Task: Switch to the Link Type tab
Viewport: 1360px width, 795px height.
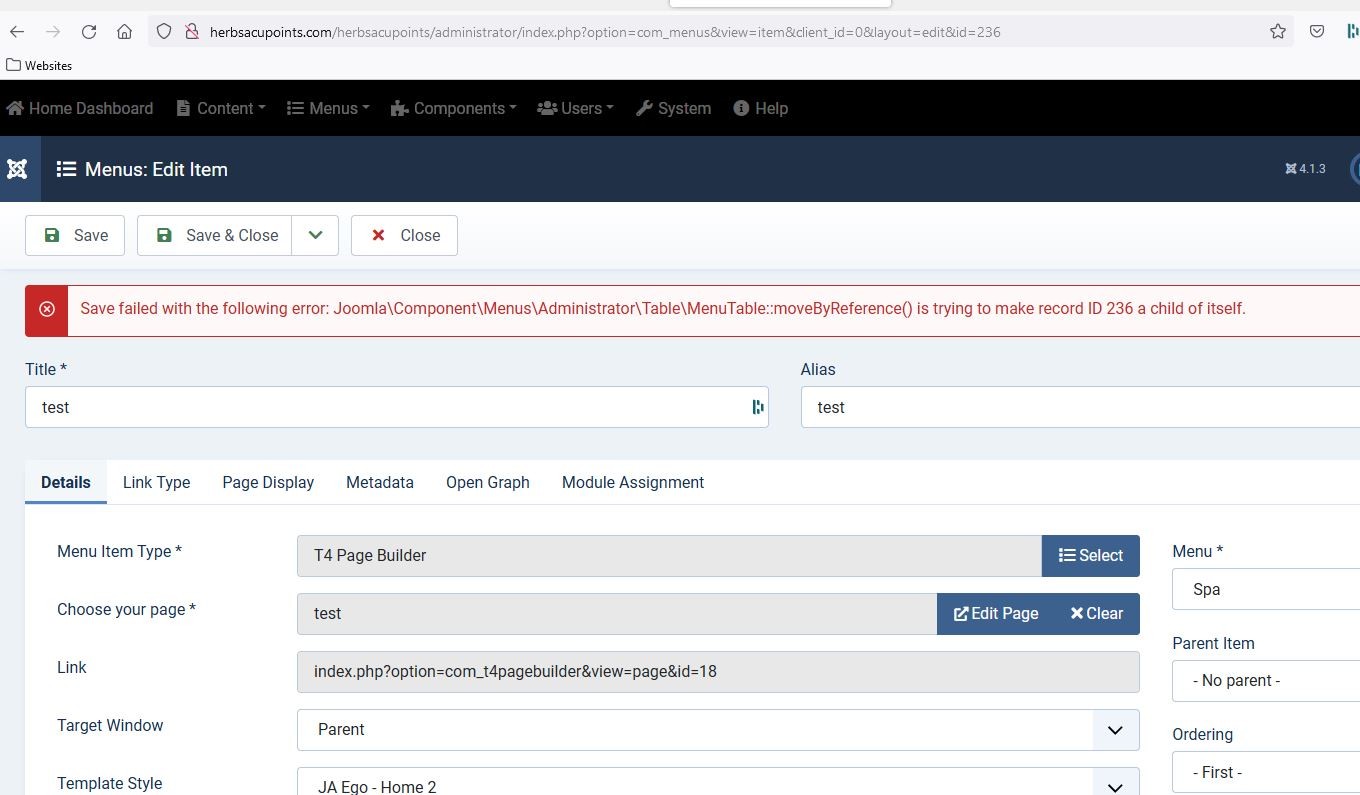Action: click(x=156, y=482)
